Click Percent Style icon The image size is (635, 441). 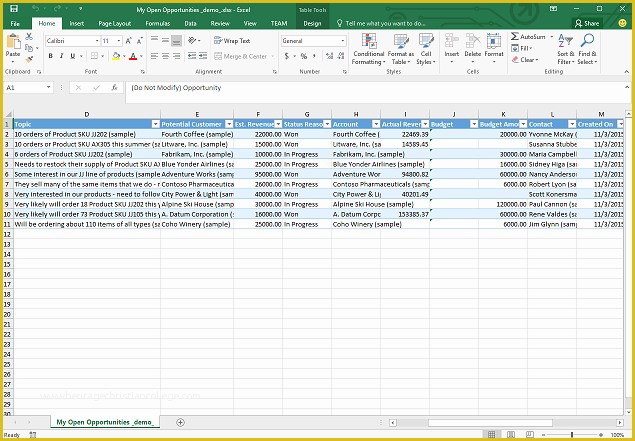304,56
